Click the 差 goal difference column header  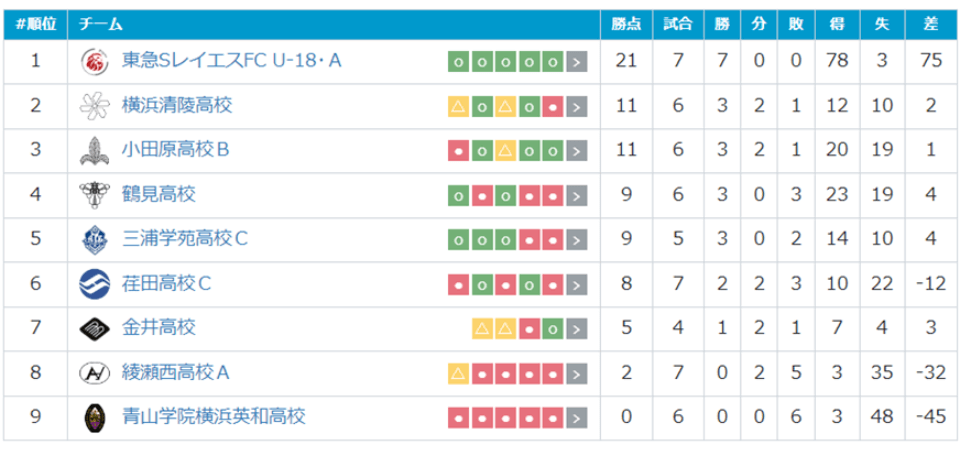point(932,23)
